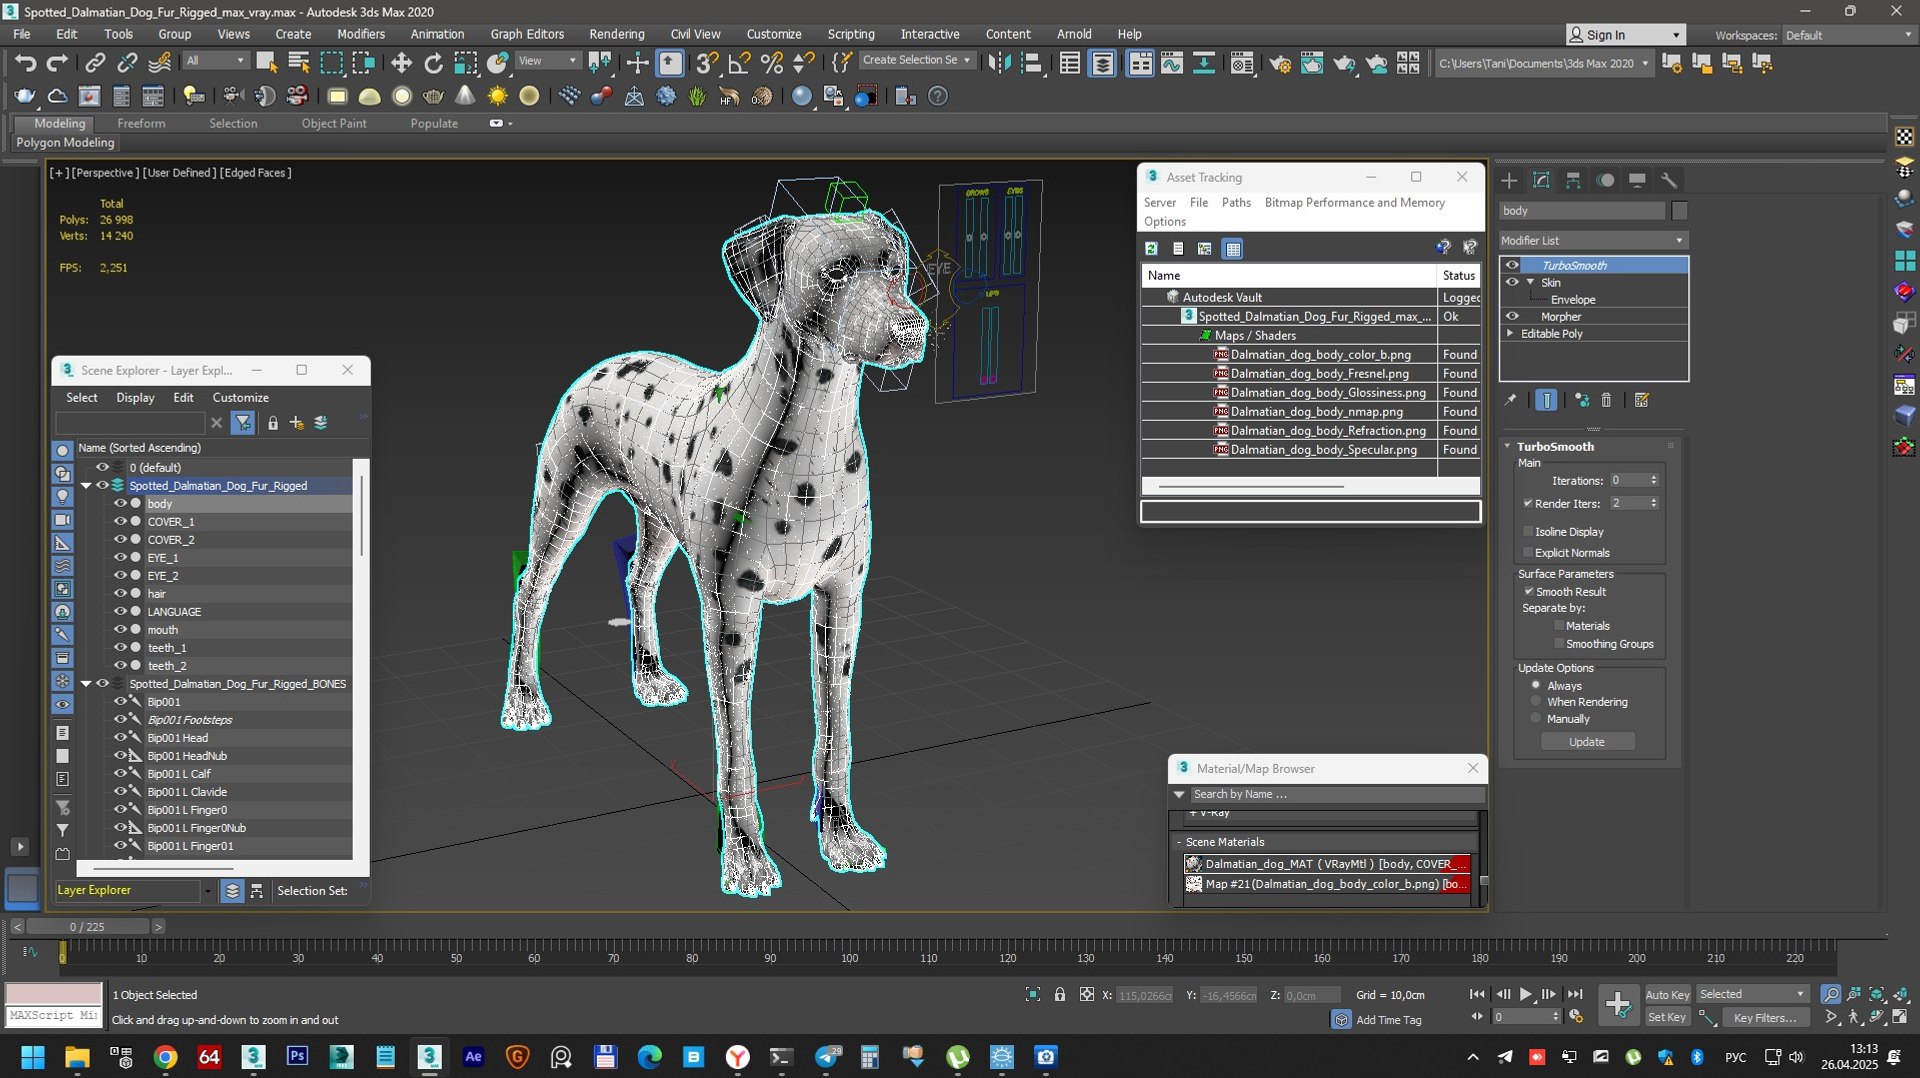
Task: Enable Isoline Display checkbox
Action: point(1528,531)
